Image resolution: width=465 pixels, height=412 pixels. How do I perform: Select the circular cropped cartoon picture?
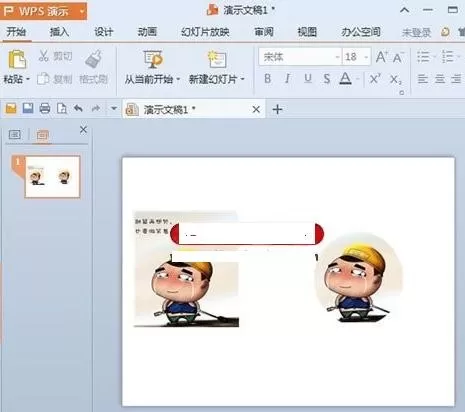coord(359,278)
